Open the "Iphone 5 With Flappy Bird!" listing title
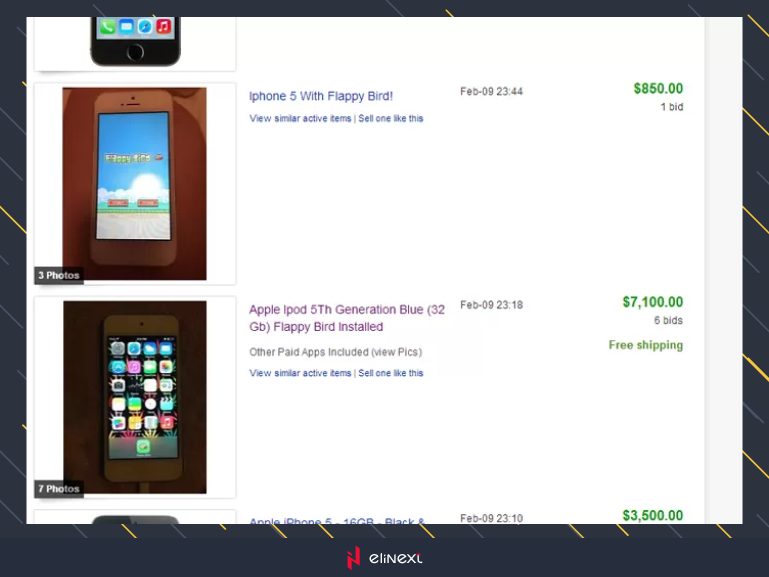This screenshot has width=769, height=577. (320, 96)
